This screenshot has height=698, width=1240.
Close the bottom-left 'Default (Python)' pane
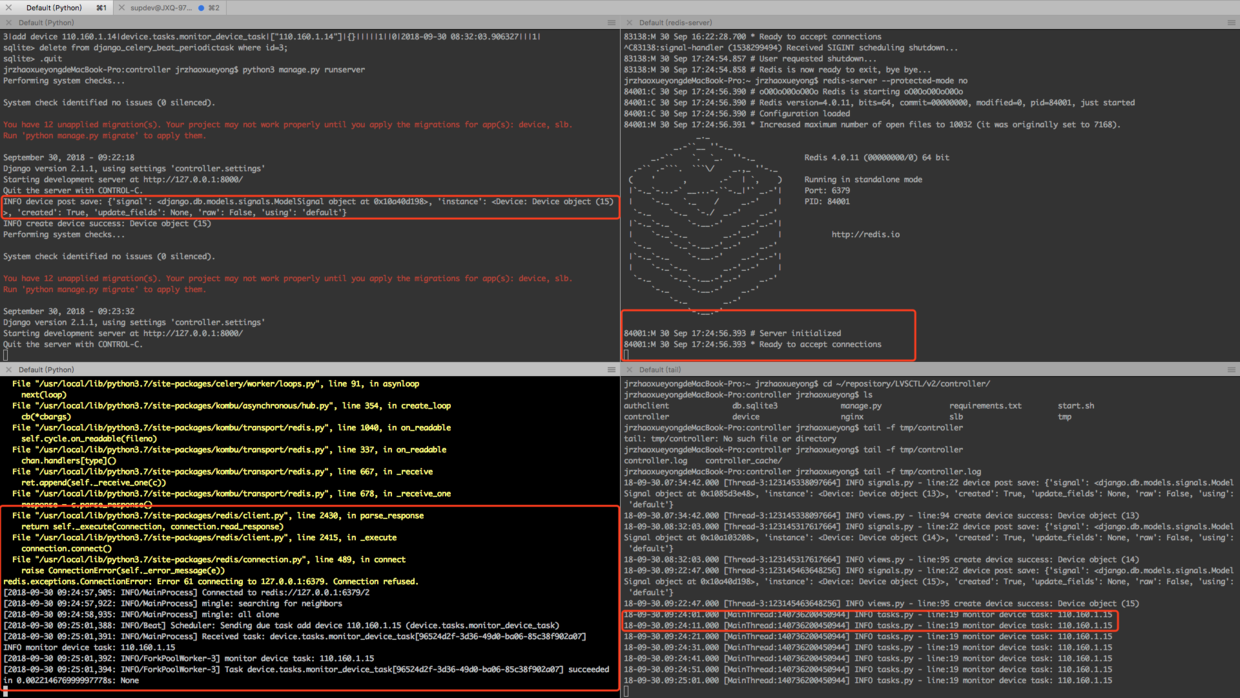[8, 369]
